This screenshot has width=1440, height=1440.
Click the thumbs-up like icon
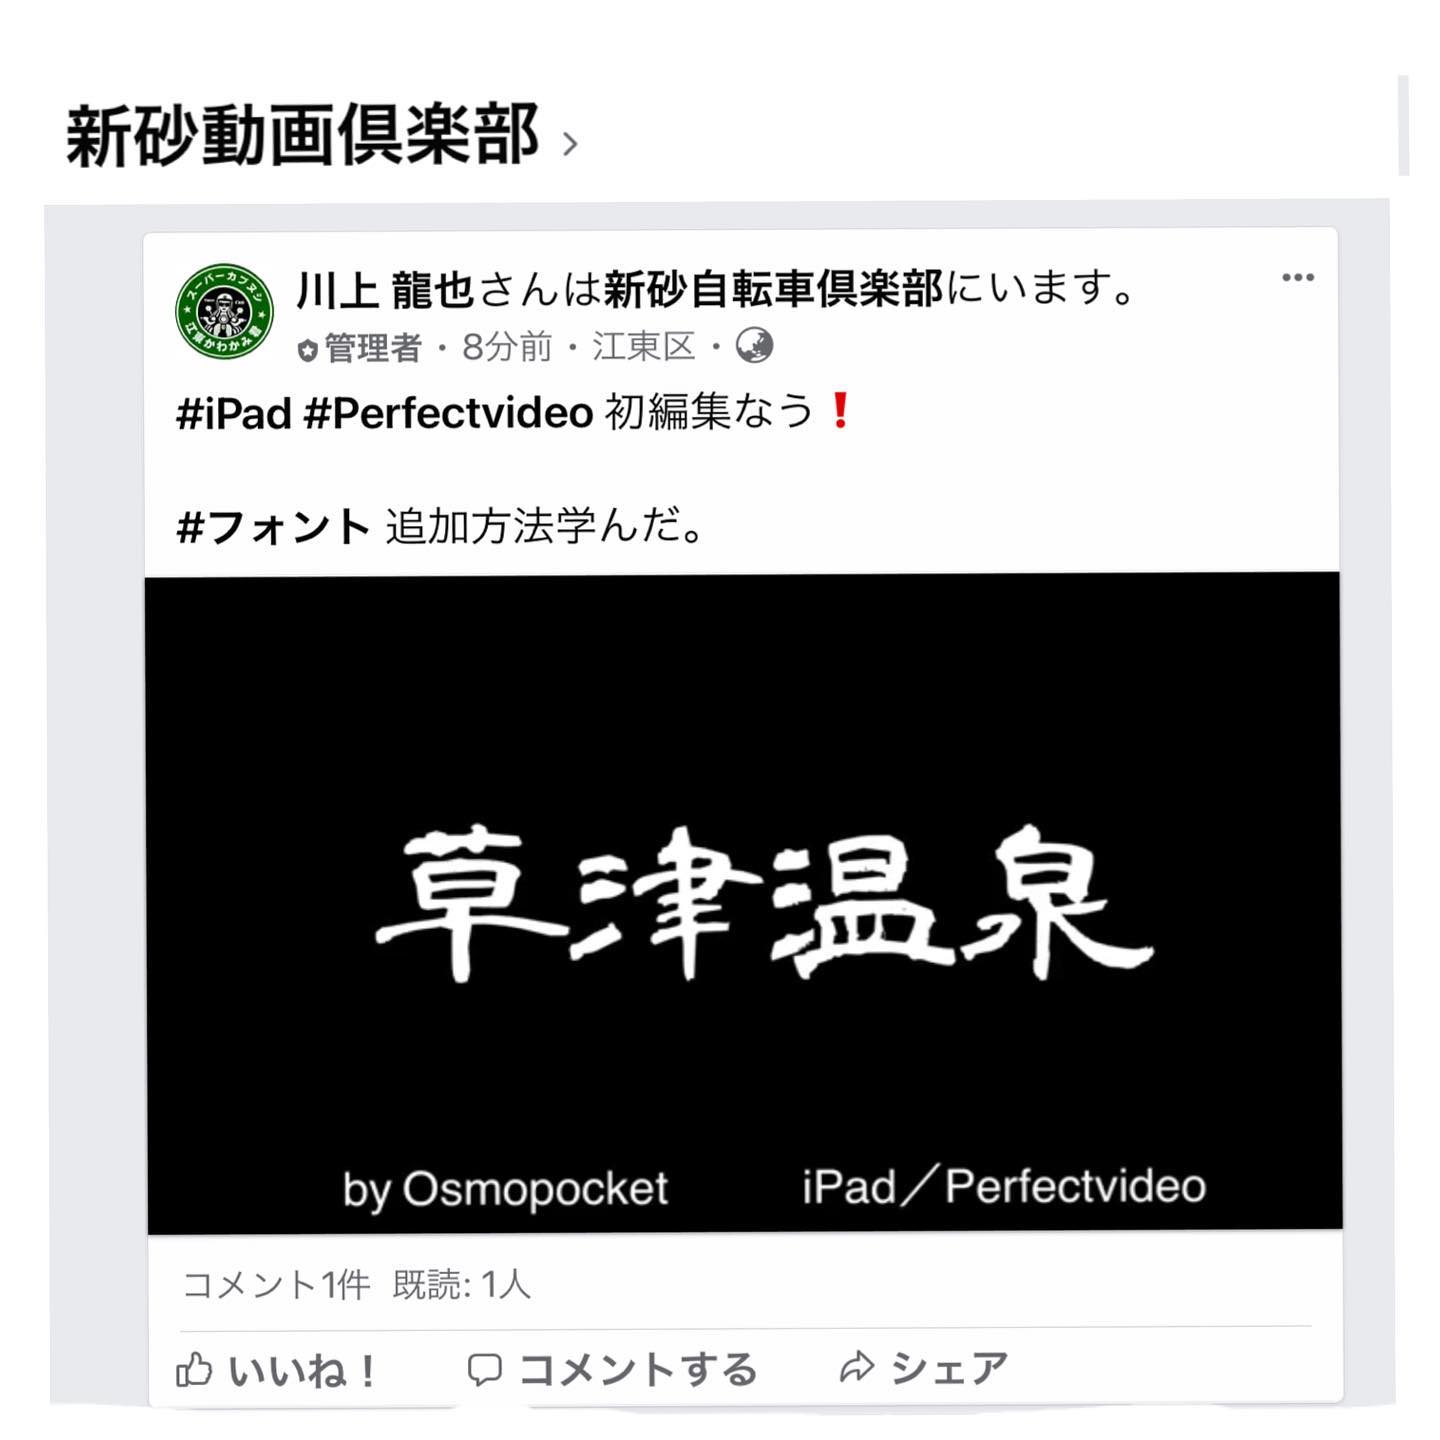(x=194, y=1369)
